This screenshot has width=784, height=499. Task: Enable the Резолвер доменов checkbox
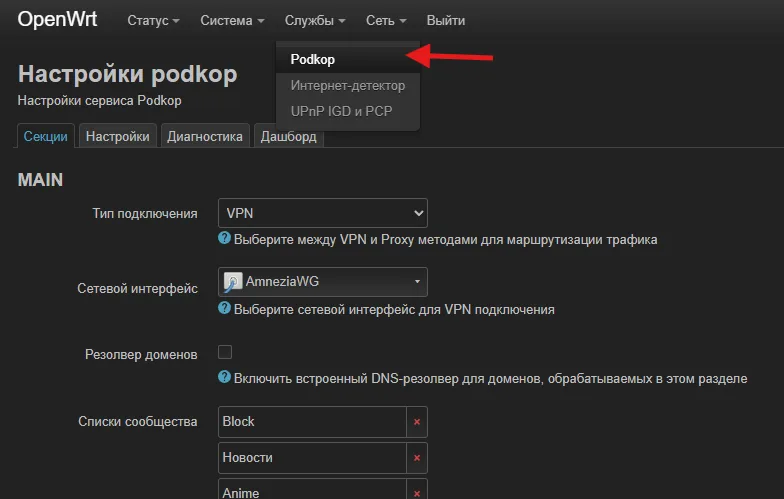click(225, 352)
